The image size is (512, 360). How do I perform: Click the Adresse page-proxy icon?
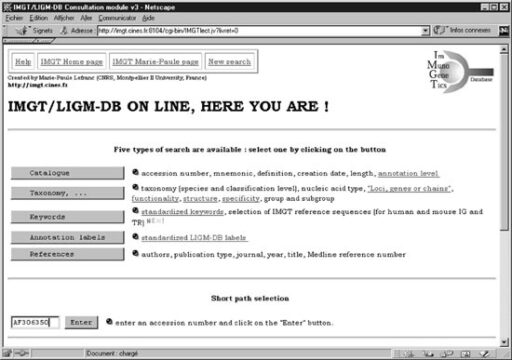click(64, 30)
